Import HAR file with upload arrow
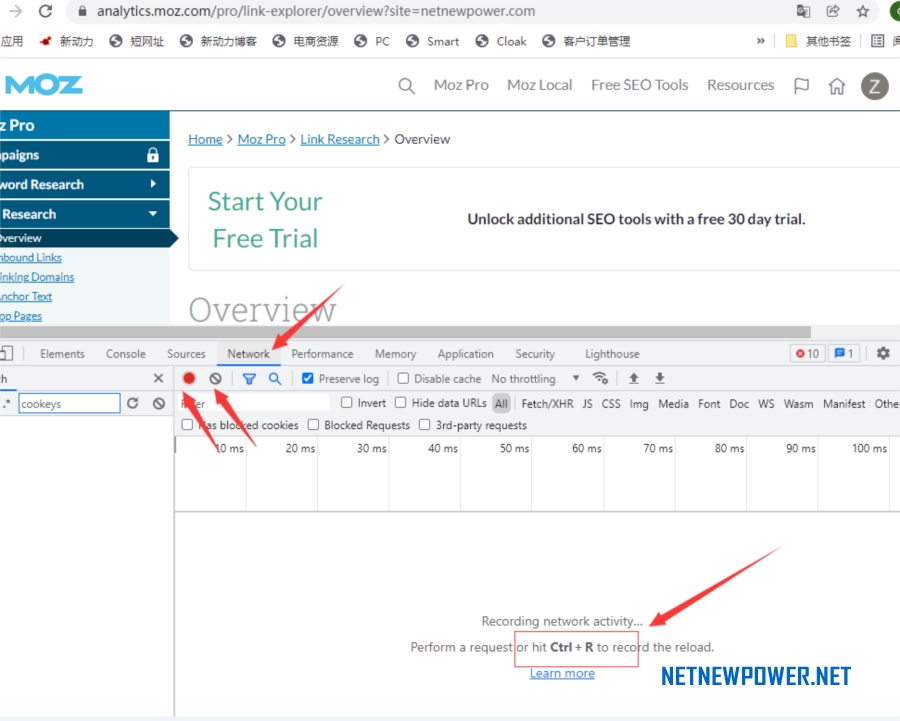This screenshot has height=721, width=900. point(634,378)
